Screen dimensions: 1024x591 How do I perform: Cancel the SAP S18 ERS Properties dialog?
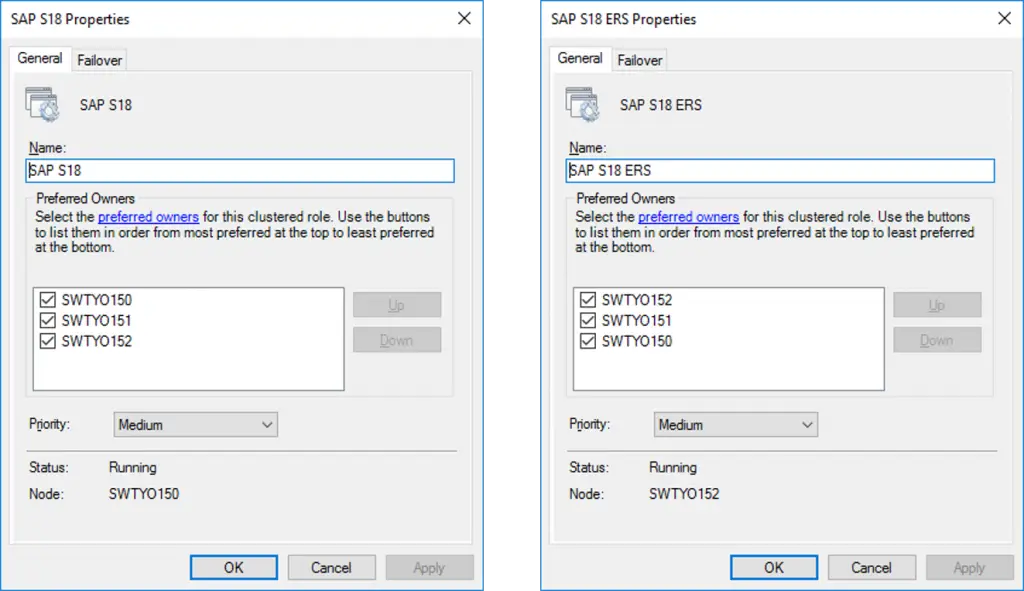[871, 567]
